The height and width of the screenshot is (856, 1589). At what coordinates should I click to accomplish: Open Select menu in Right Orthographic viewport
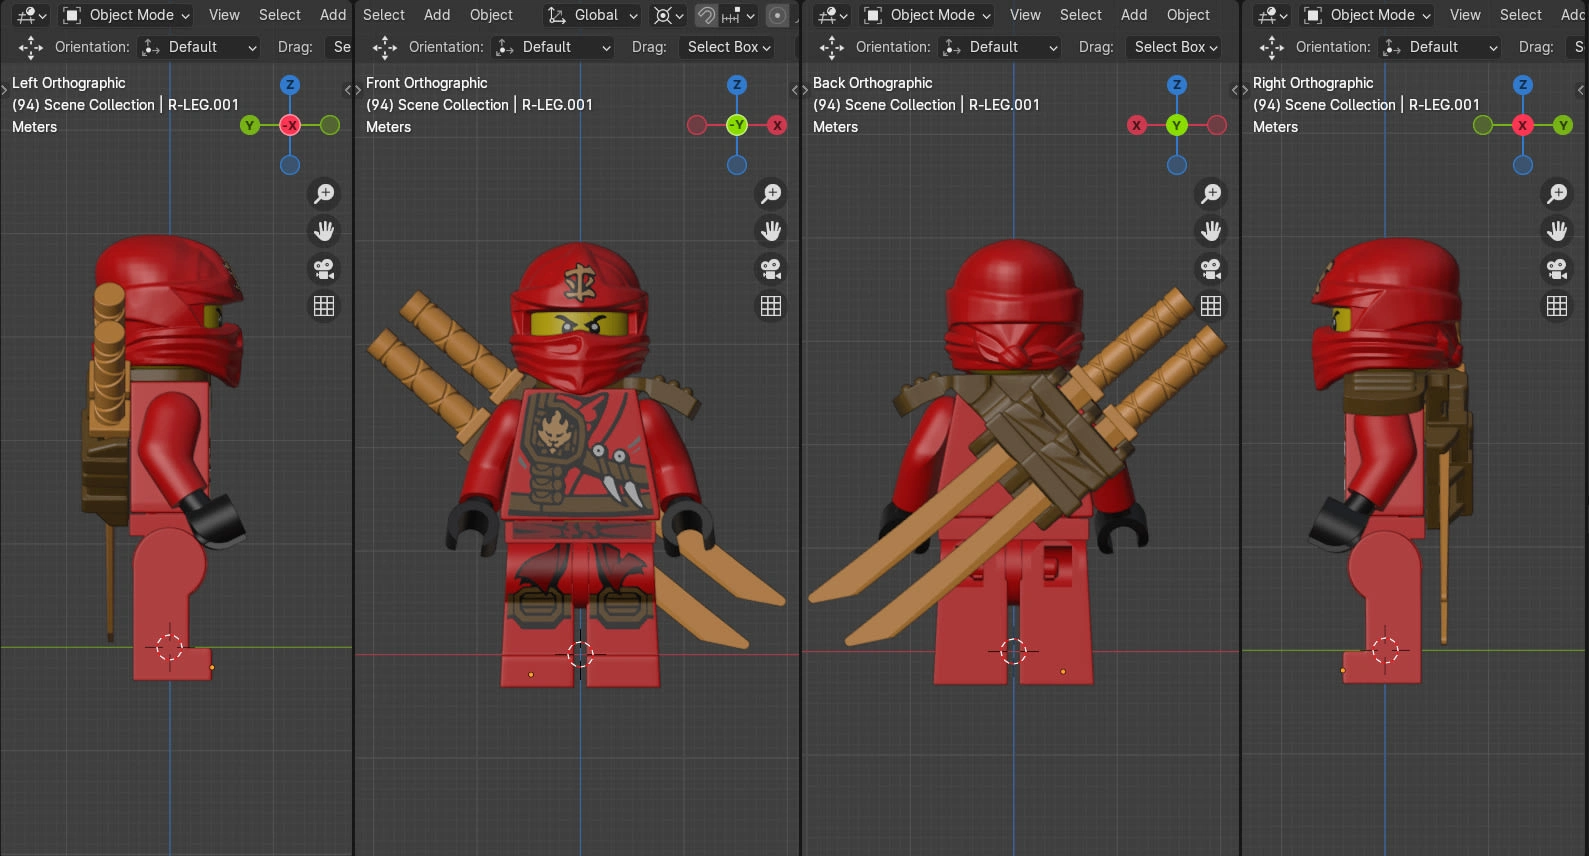(x=1521, y=15)
